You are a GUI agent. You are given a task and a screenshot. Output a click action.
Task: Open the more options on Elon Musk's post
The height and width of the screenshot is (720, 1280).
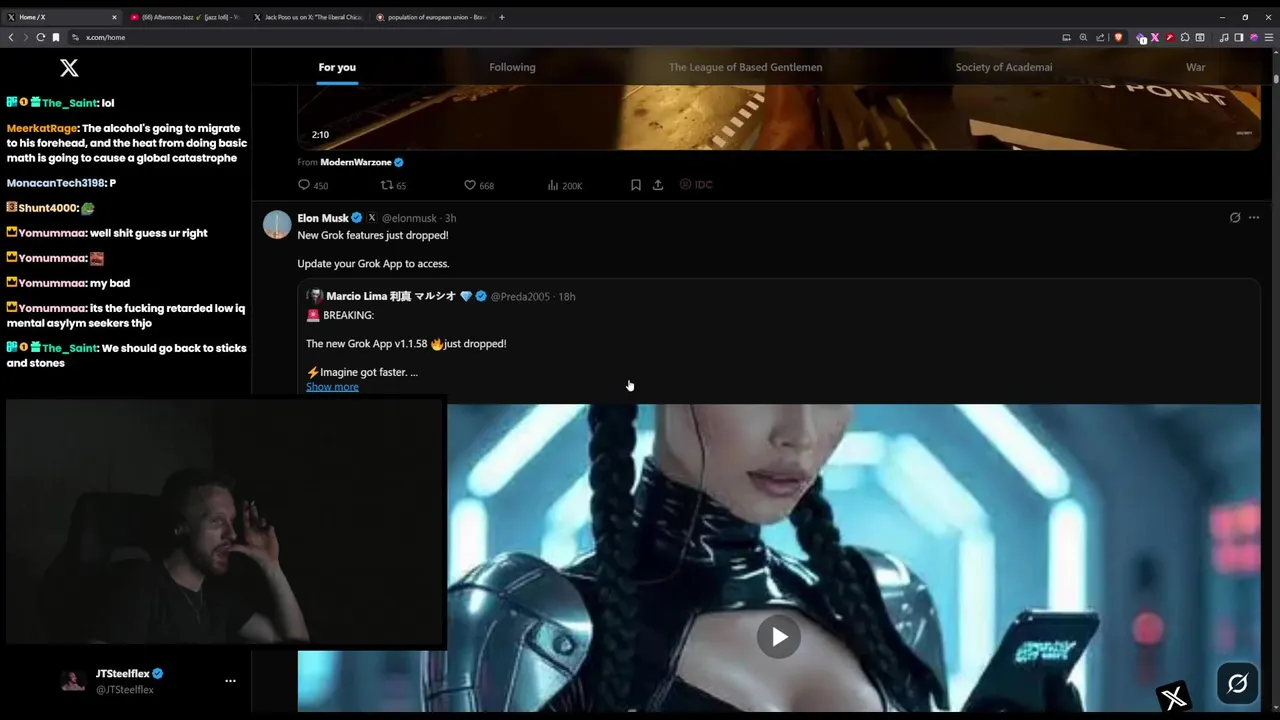pyautogui.click(x=1254, y=218)
